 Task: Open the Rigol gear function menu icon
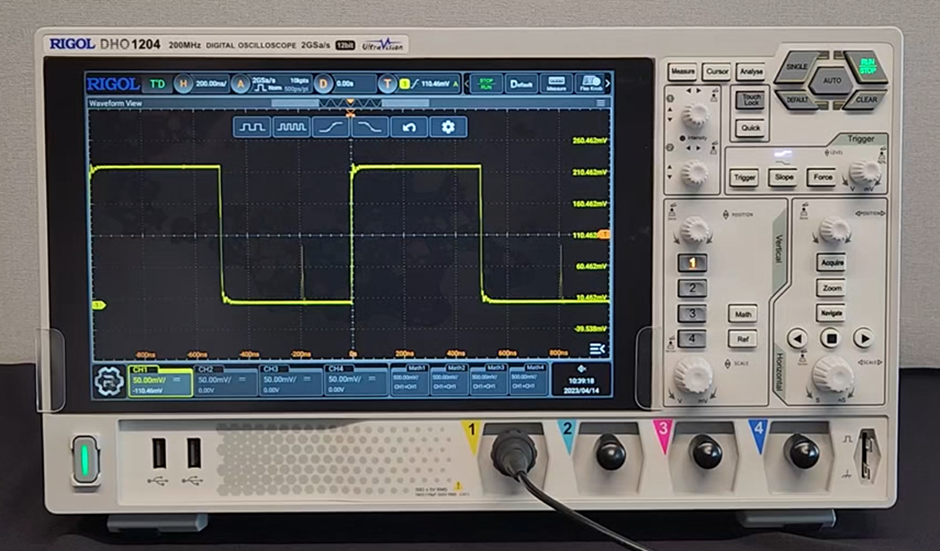(109, 381)
